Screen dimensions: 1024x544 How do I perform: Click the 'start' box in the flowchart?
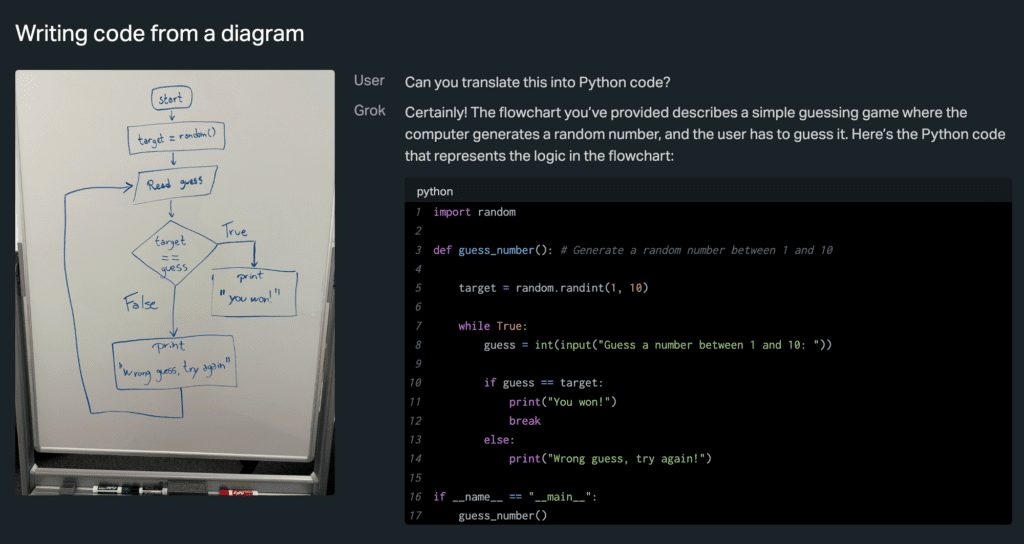tap(171, 98)
